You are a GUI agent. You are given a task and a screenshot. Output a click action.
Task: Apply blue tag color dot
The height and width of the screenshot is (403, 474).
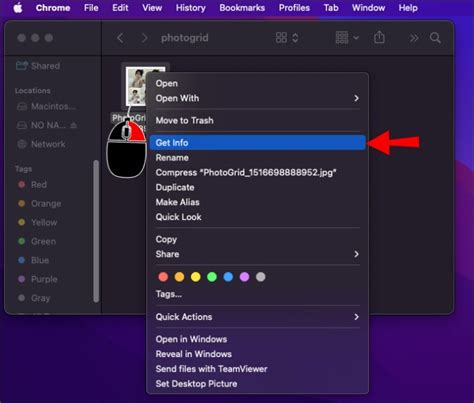(x=228, y=277)
